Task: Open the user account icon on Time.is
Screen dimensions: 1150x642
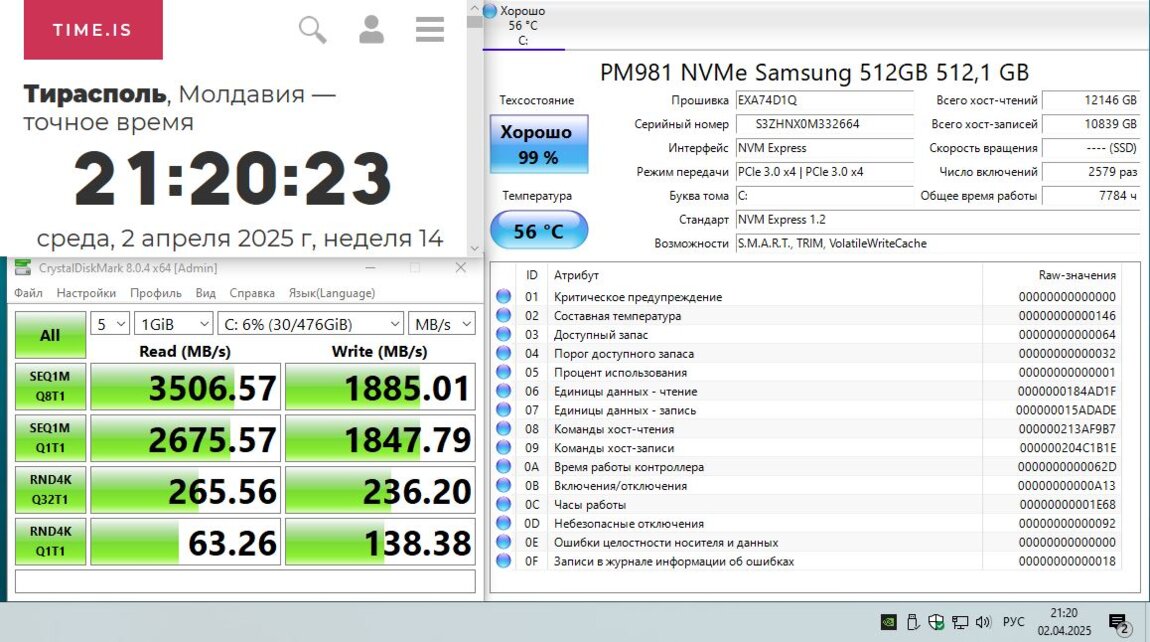Action: point(372,30)
